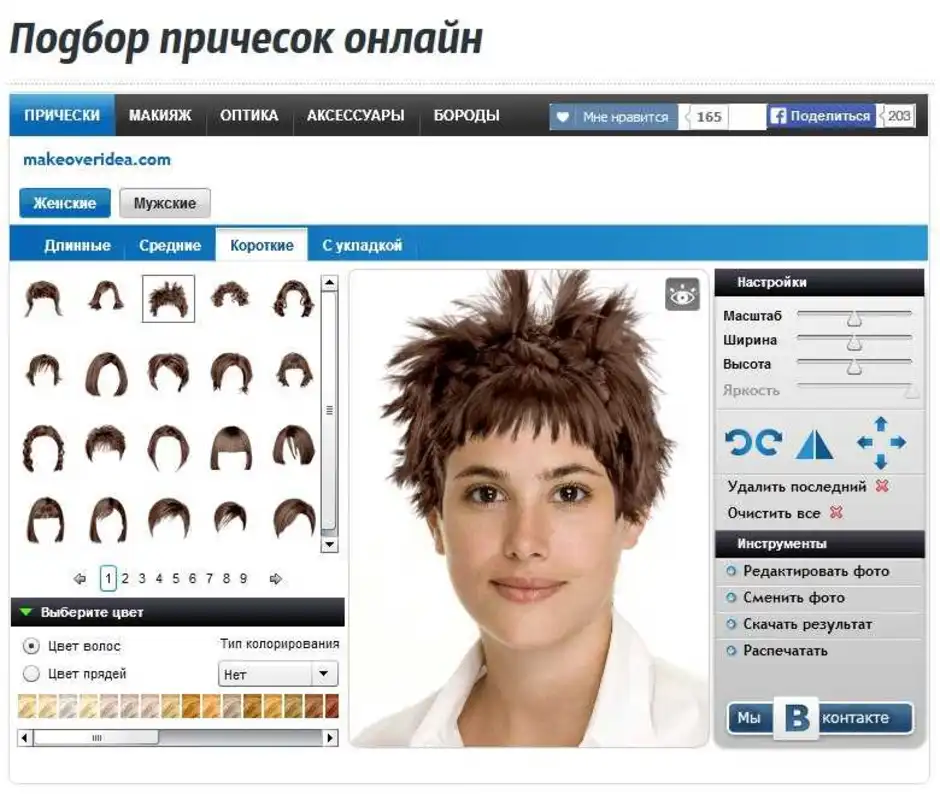Open Редактировать фото tool
940x794 pixels.
coord(816,571)
